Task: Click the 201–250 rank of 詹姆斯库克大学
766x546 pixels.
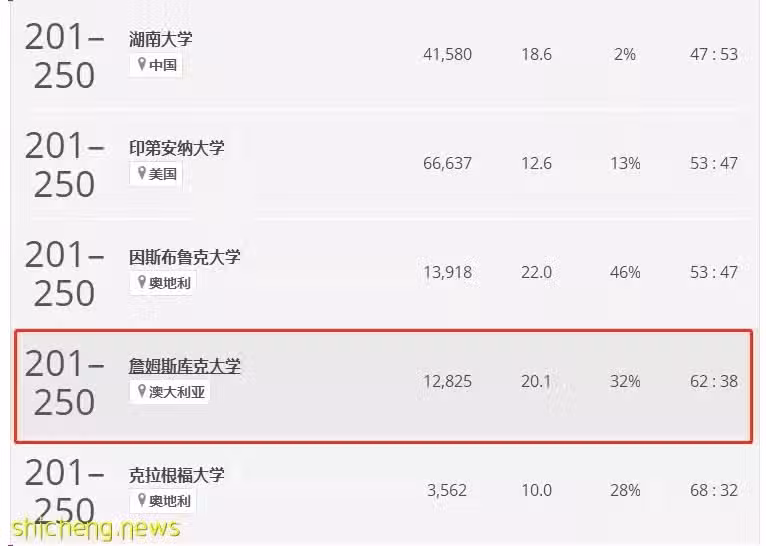Action: pos(64,383)
